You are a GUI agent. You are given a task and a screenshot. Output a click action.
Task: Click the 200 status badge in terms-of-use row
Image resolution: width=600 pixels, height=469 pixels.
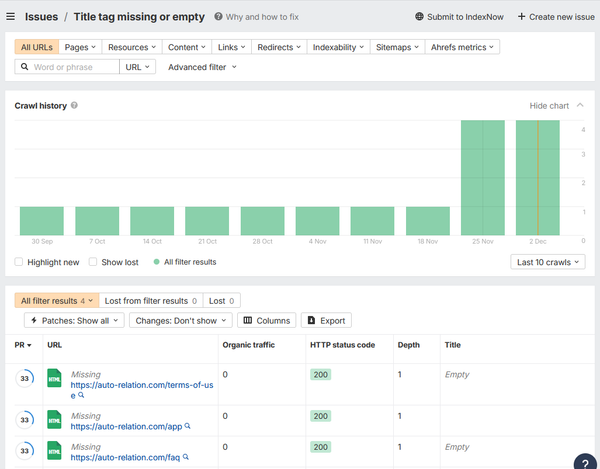(x=321, y=375)
